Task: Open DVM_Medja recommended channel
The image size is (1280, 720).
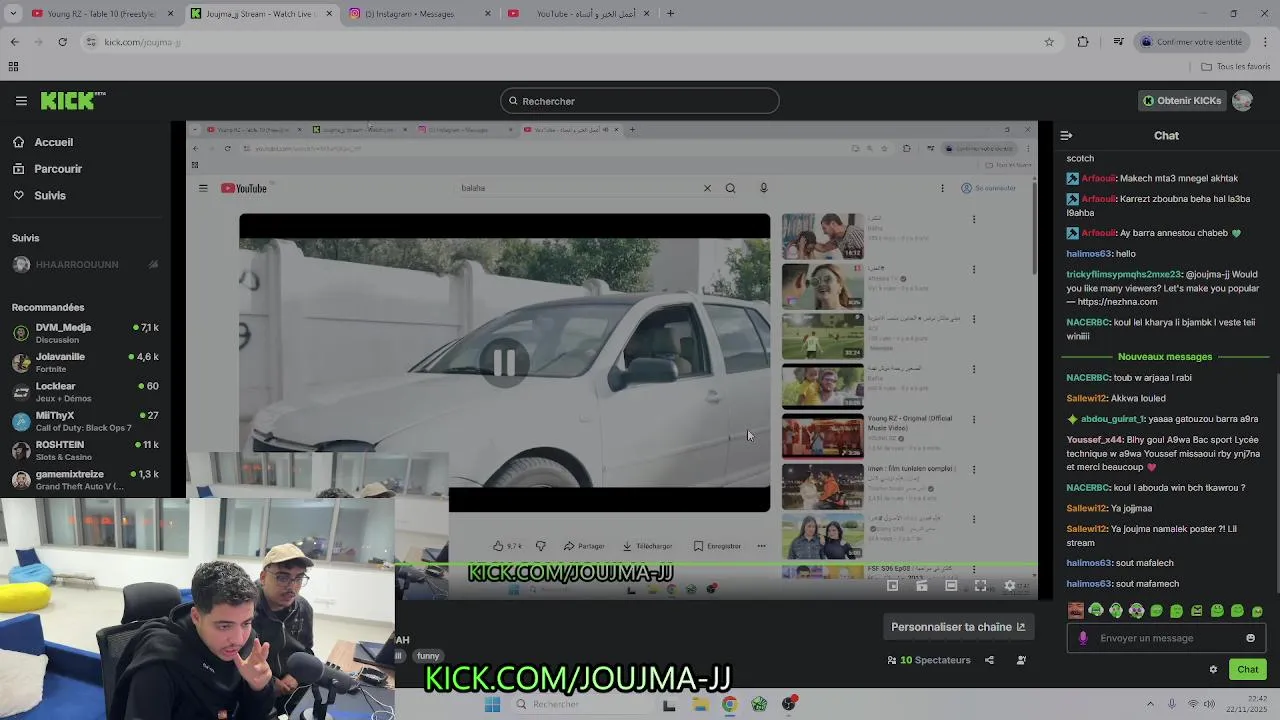Action: (84, 333)
